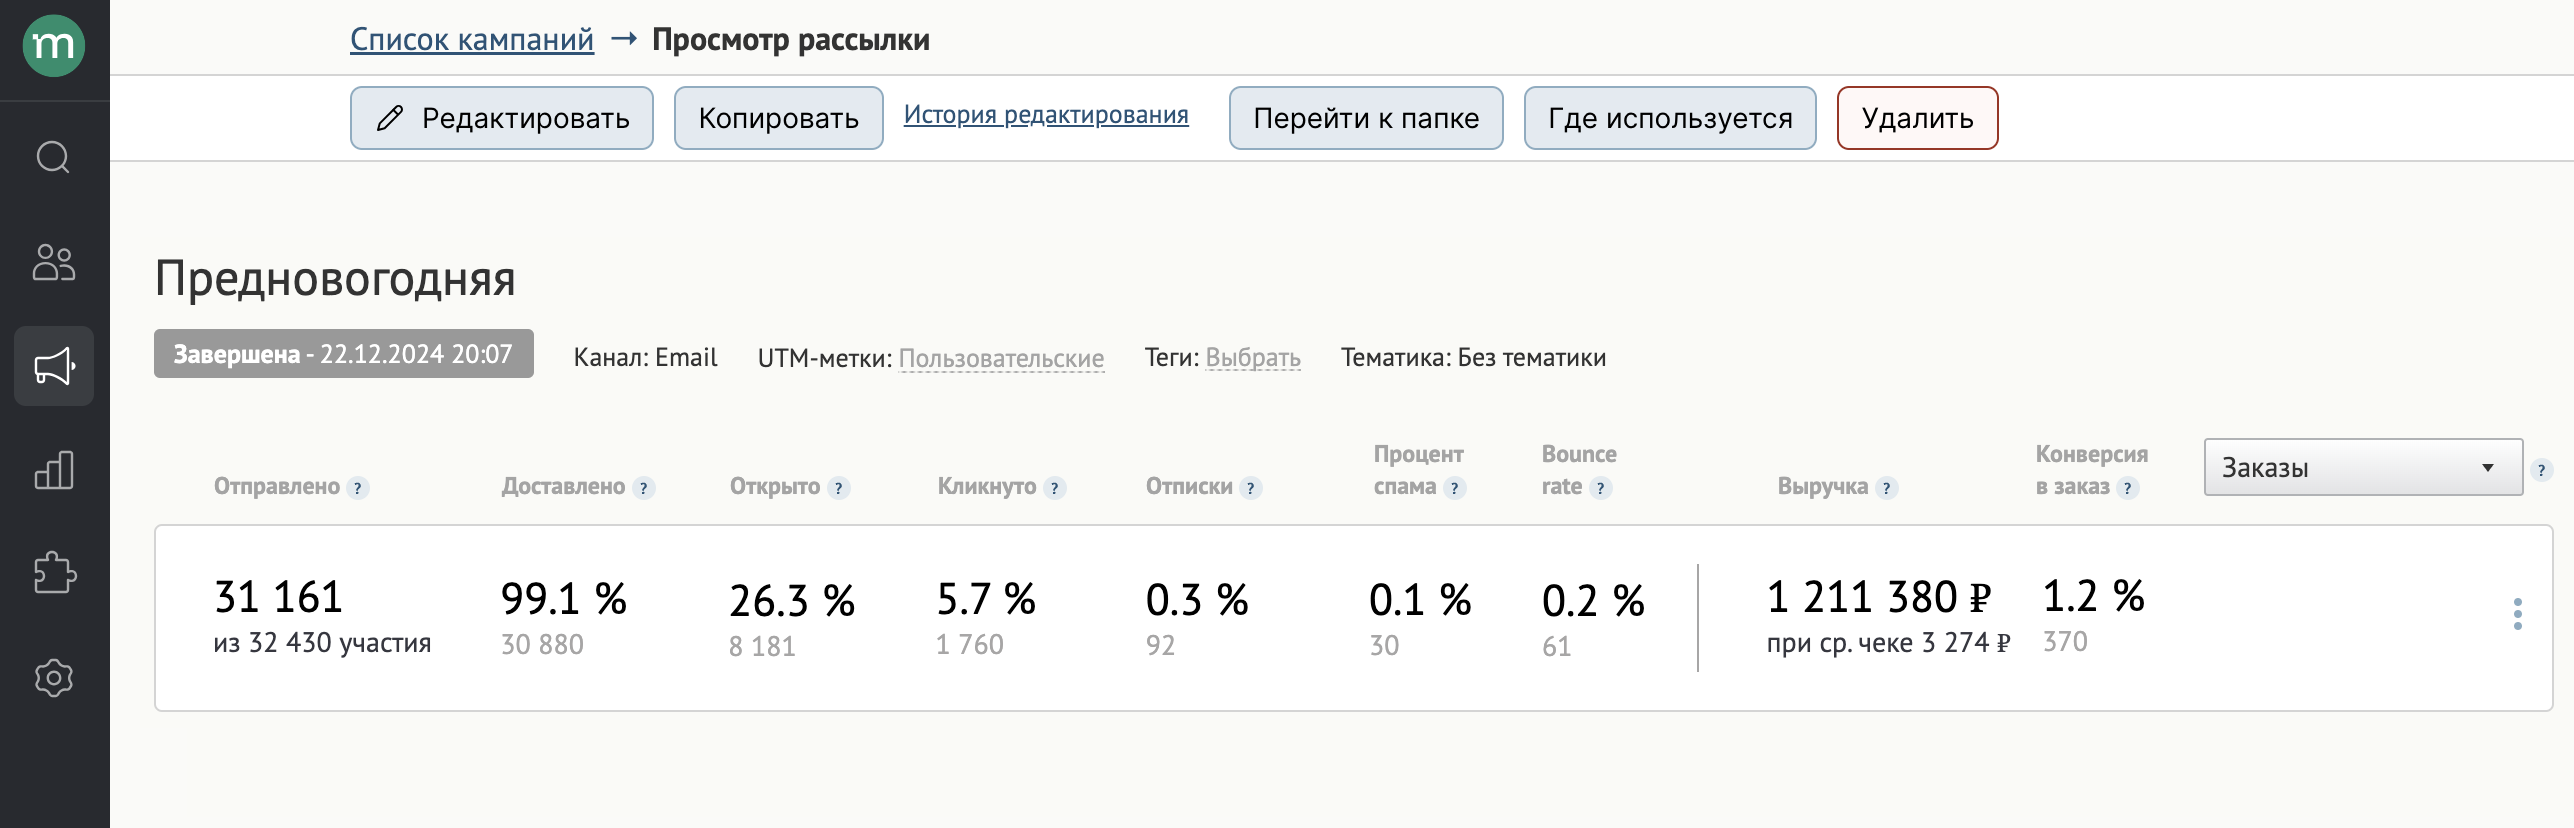Open campaigns section via megaphone icon

(54, 366)
